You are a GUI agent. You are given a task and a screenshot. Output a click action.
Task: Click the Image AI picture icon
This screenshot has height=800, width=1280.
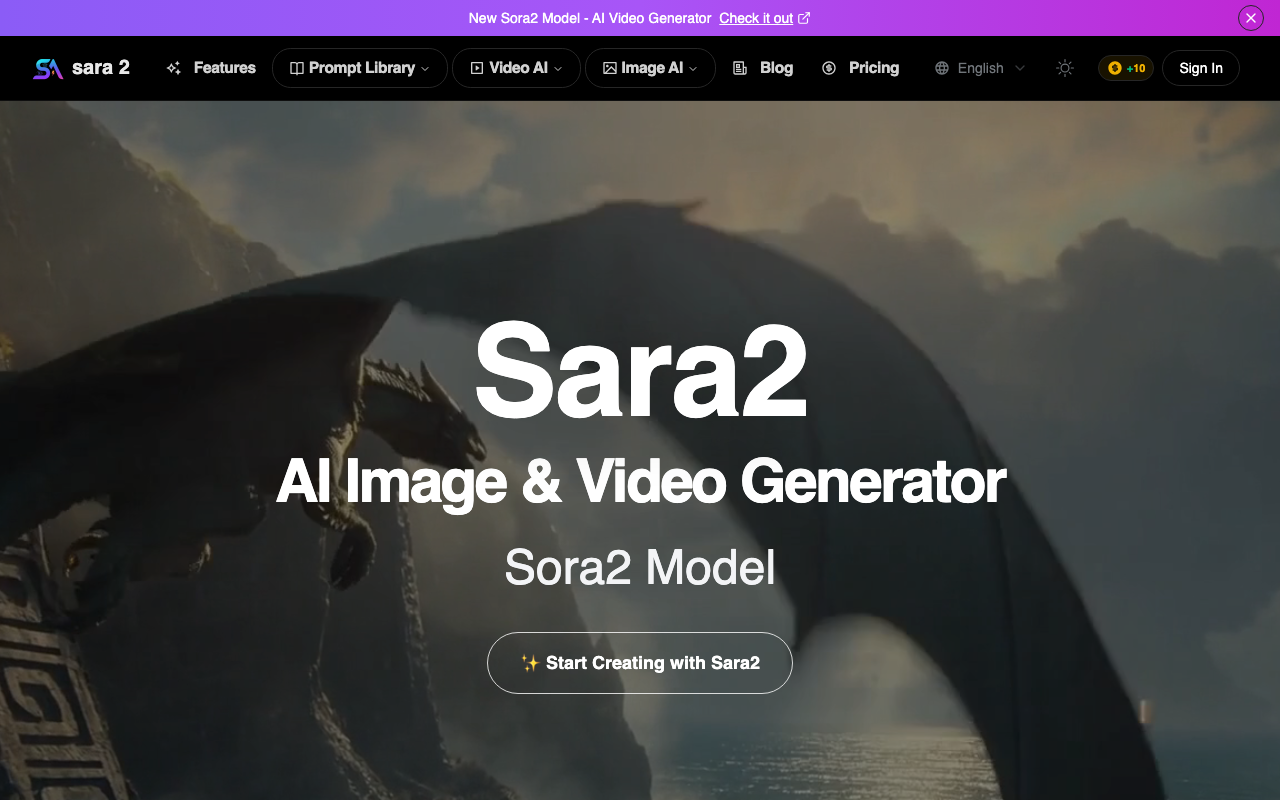pos(610,68)
